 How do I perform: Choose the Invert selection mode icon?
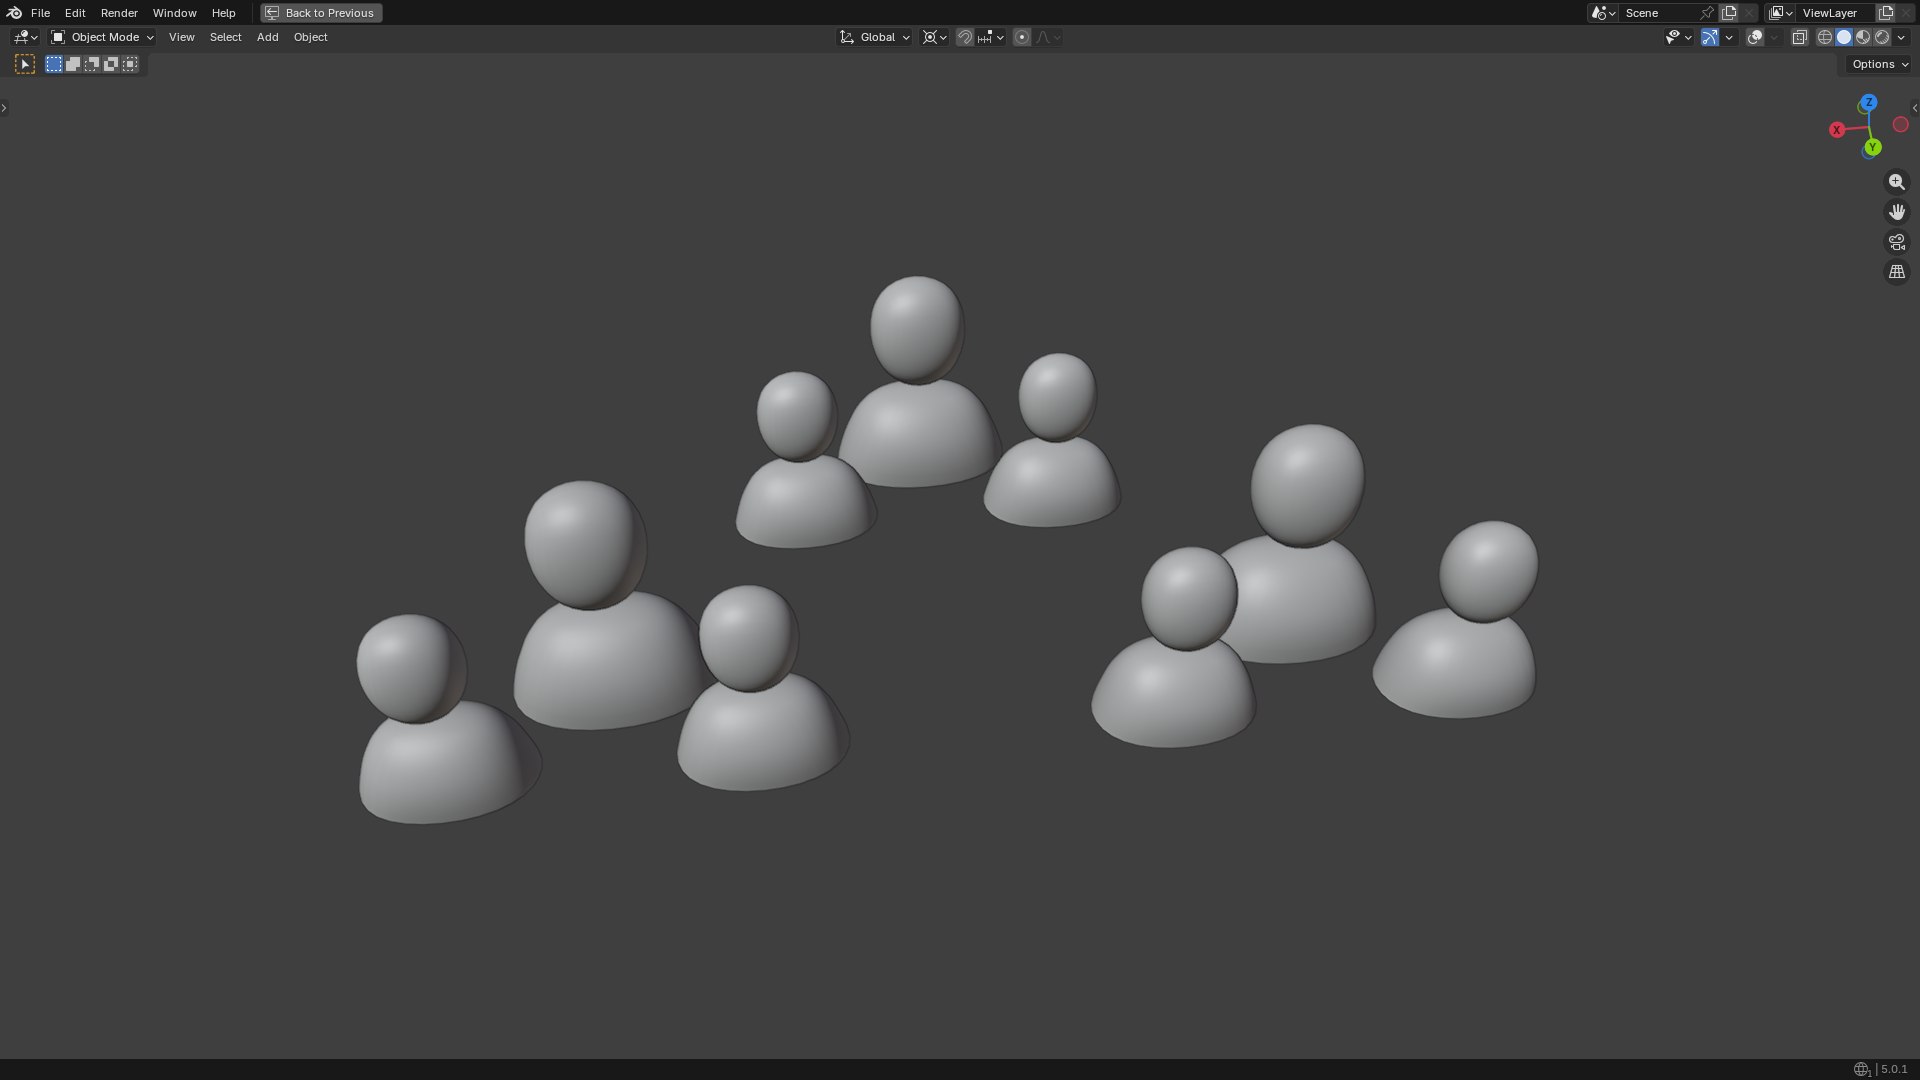point(111,64)
